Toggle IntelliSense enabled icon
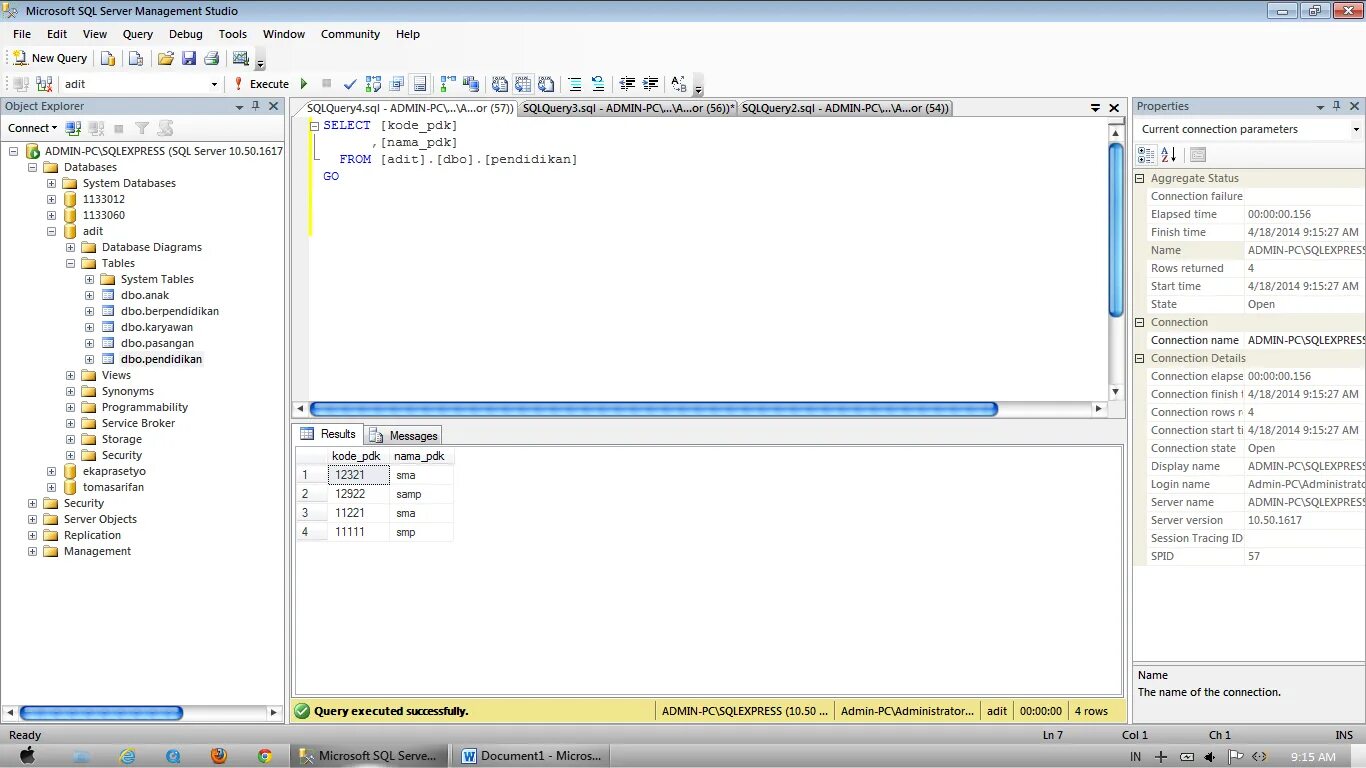The width and height of the screenshot is (1366, 768). pyautogui.click(x=420, y=84)
